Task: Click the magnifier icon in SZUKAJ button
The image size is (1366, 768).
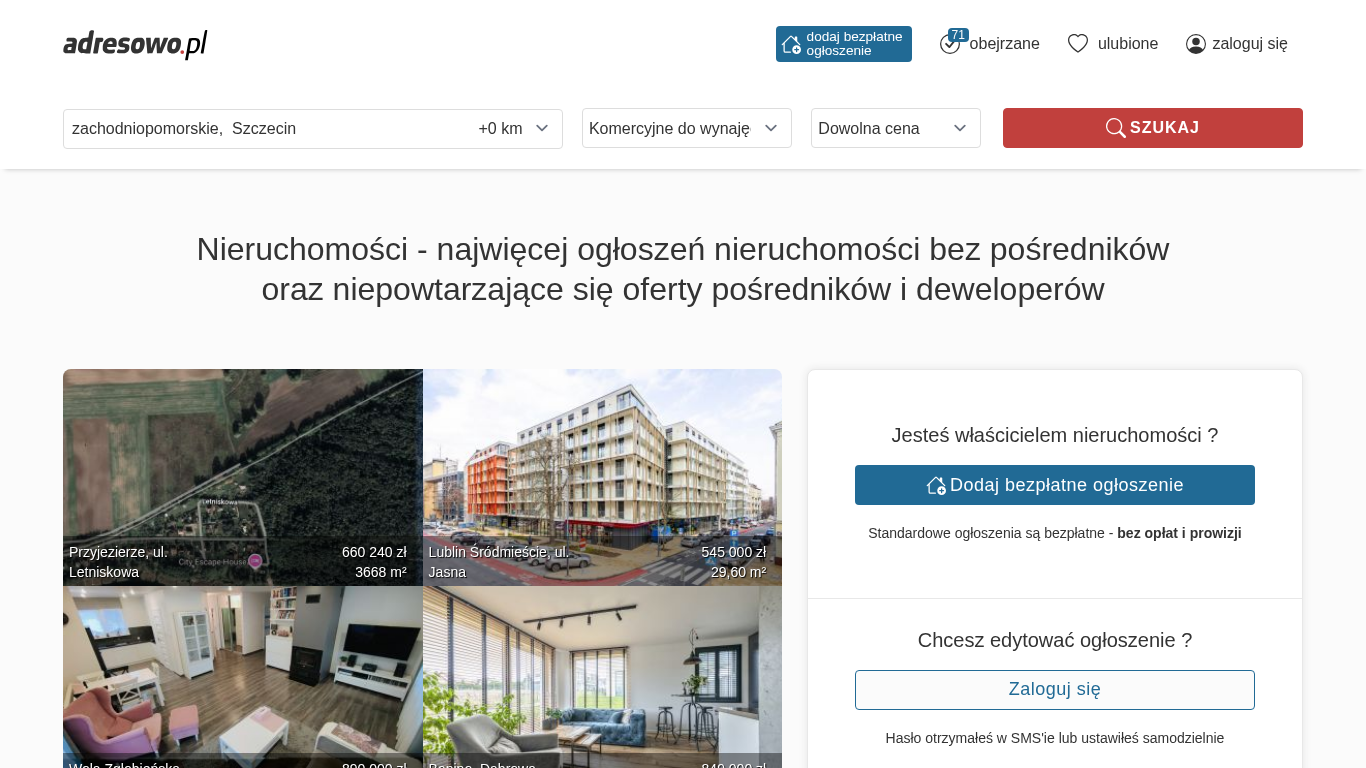Action: click(1115, 128)
